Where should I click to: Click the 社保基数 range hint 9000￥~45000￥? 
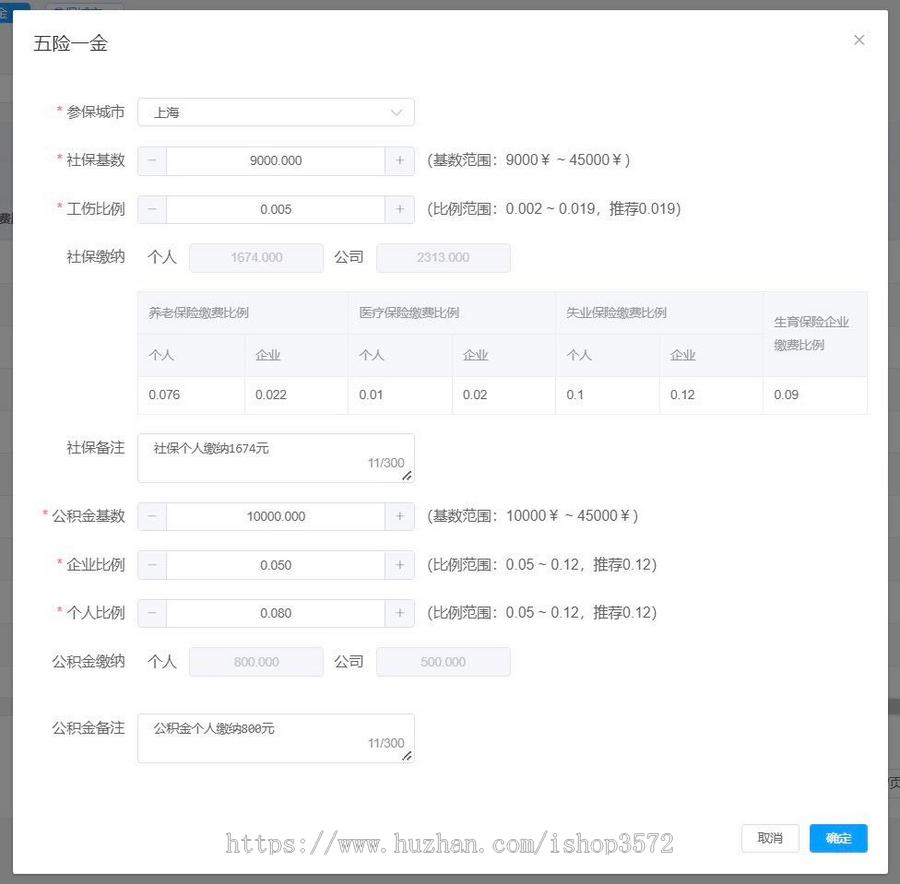(528, 160)
